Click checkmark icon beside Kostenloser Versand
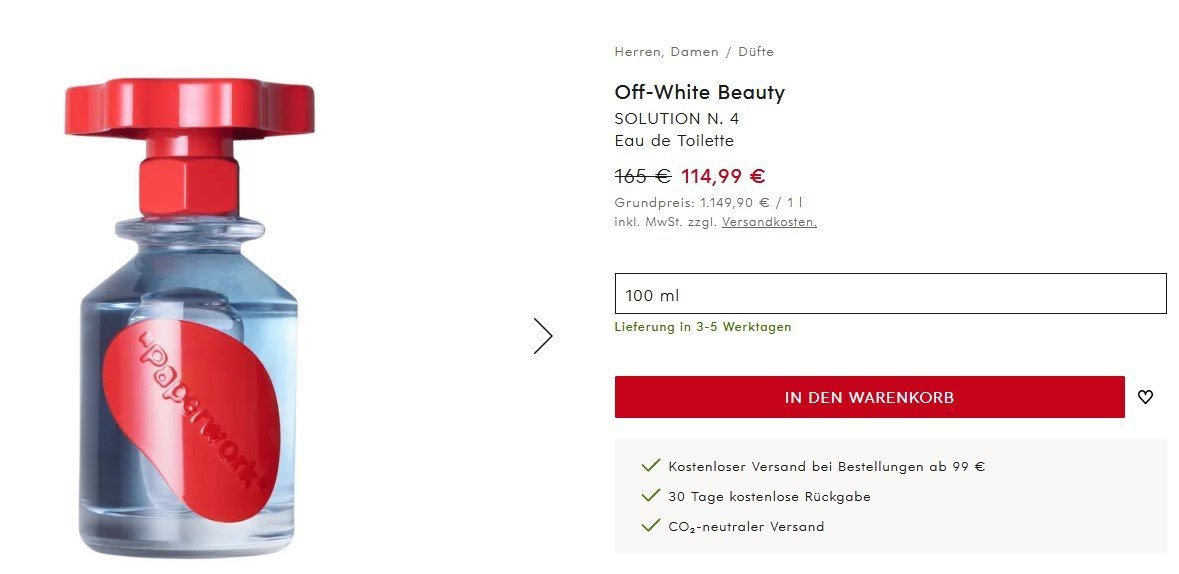This screenshot has height=574, width=1179. click(651, 466)
